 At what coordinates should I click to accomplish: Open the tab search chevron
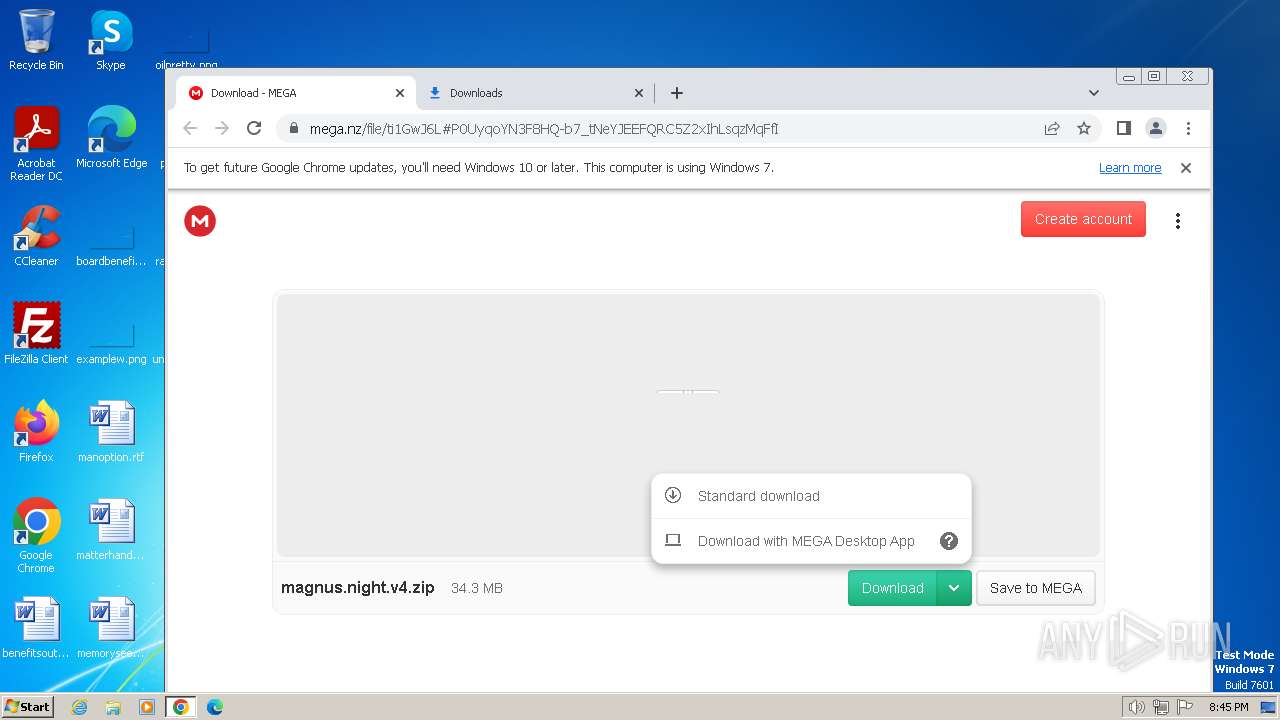click(1094, 93)
